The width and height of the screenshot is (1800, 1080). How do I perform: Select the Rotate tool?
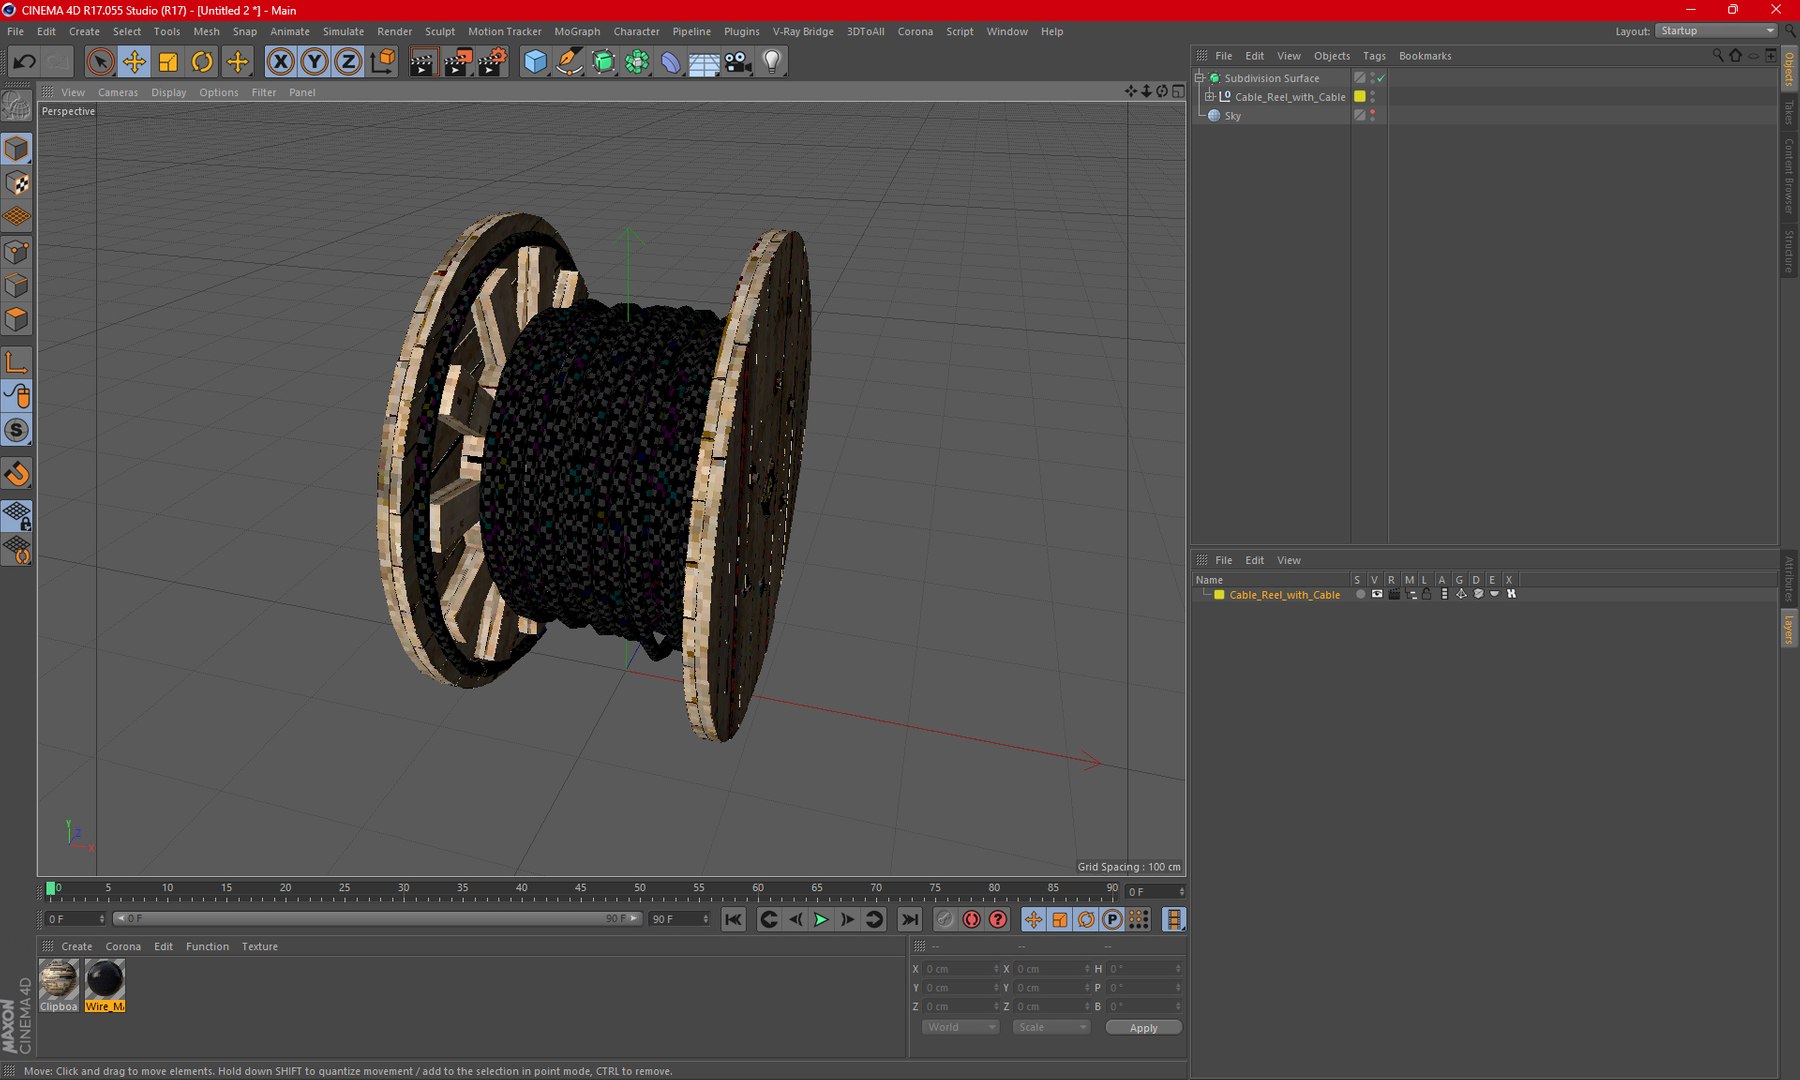pos(202,62)
